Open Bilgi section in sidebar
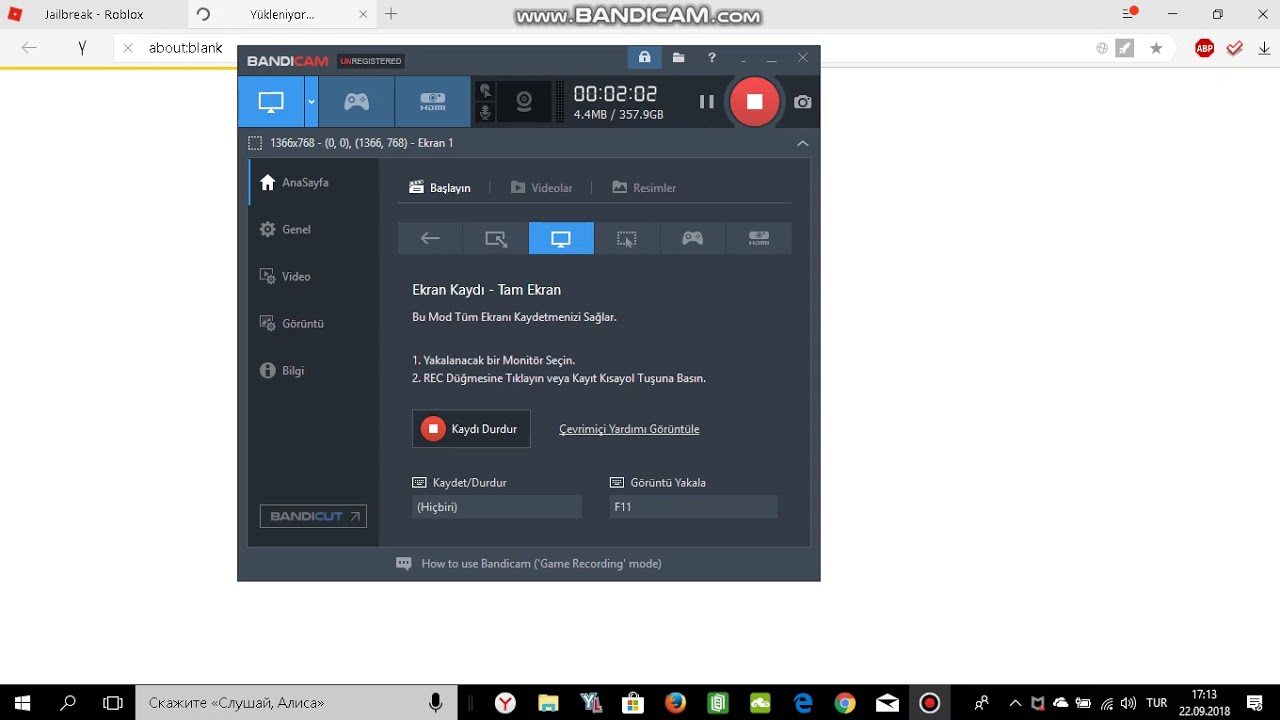This screenshot has width=1280, height=720. (x=314, y=370)
